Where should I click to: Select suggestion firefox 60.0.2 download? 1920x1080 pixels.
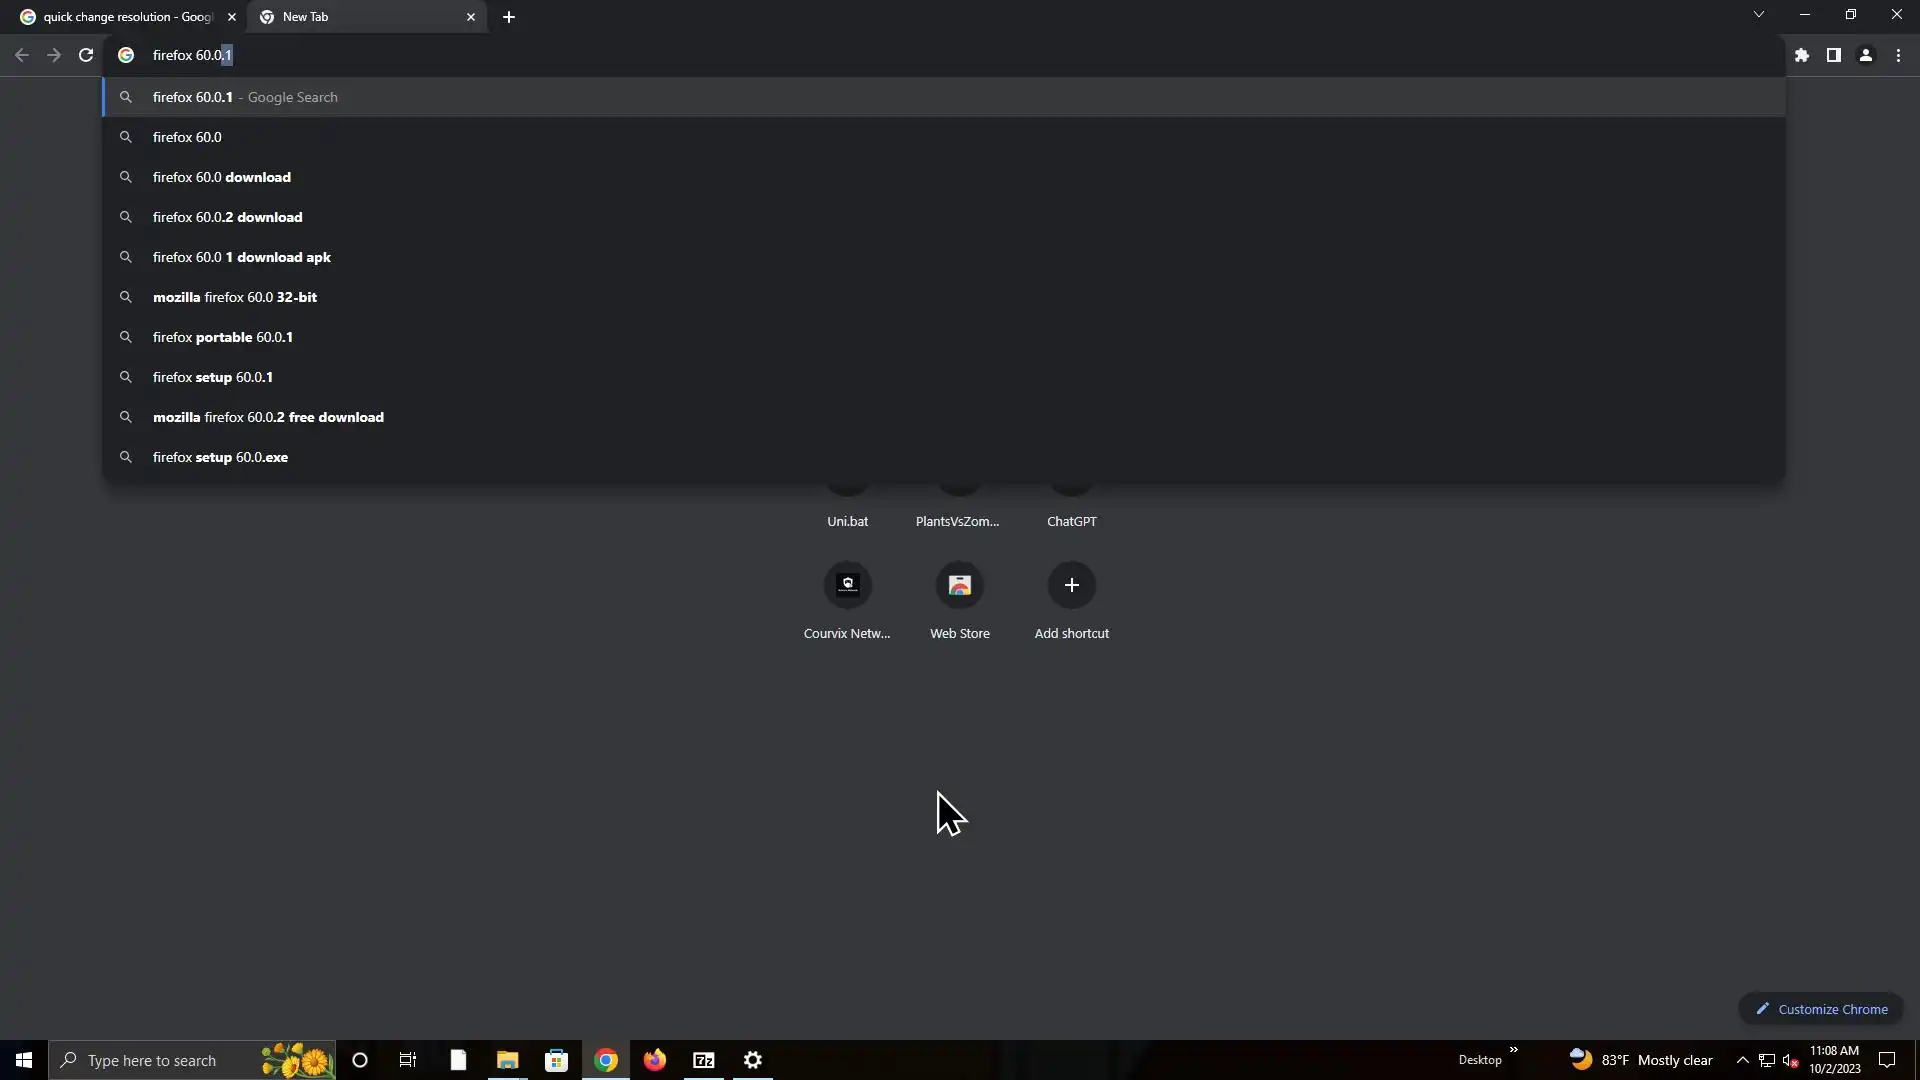click(x=227, y=217)
